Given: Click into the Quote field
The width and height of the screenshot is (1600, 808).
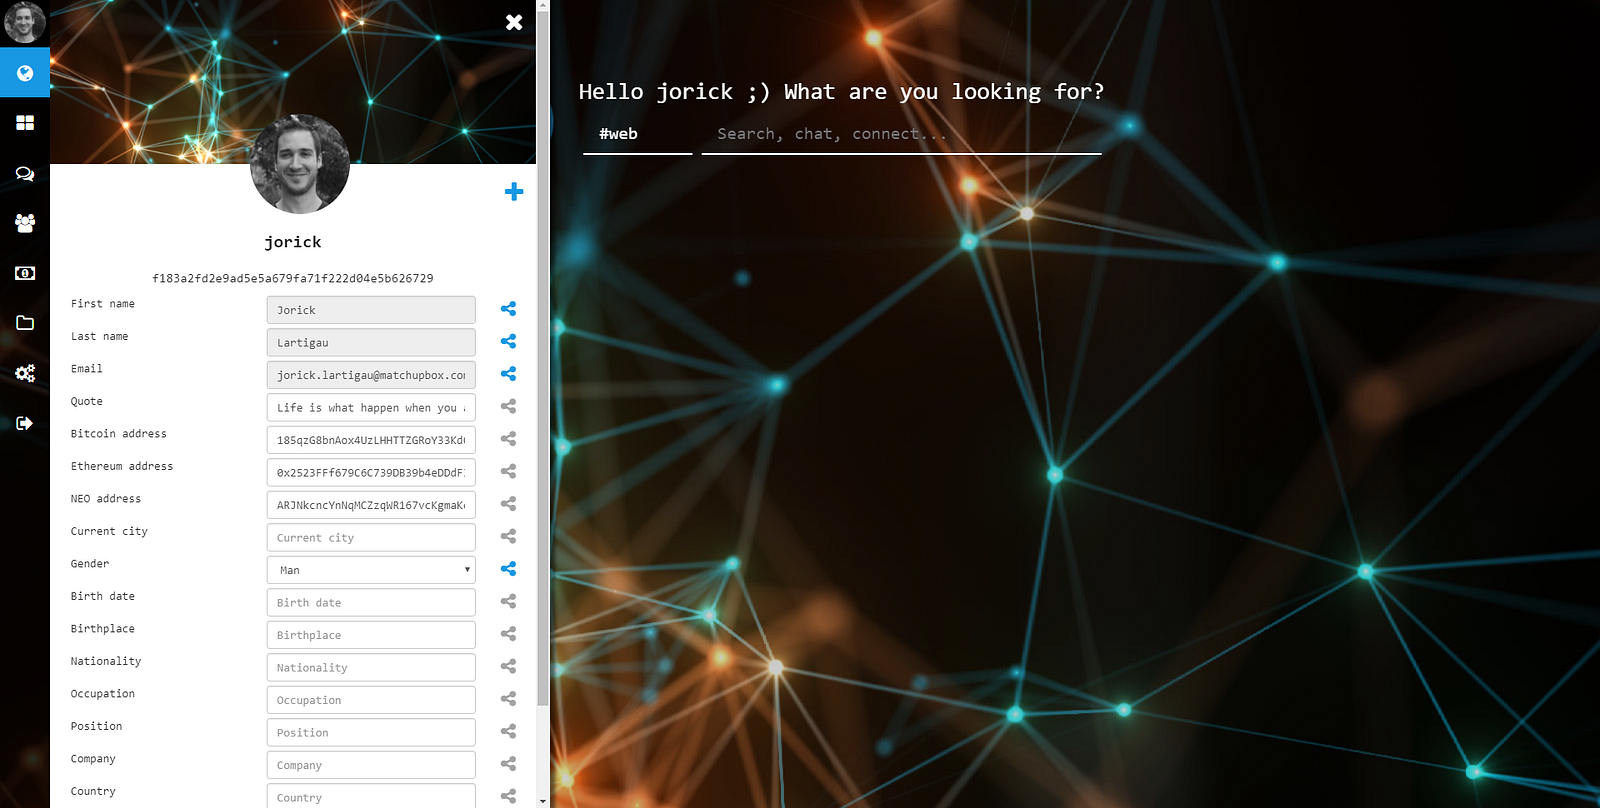Looking at the screenshot, I should [371, 407].
